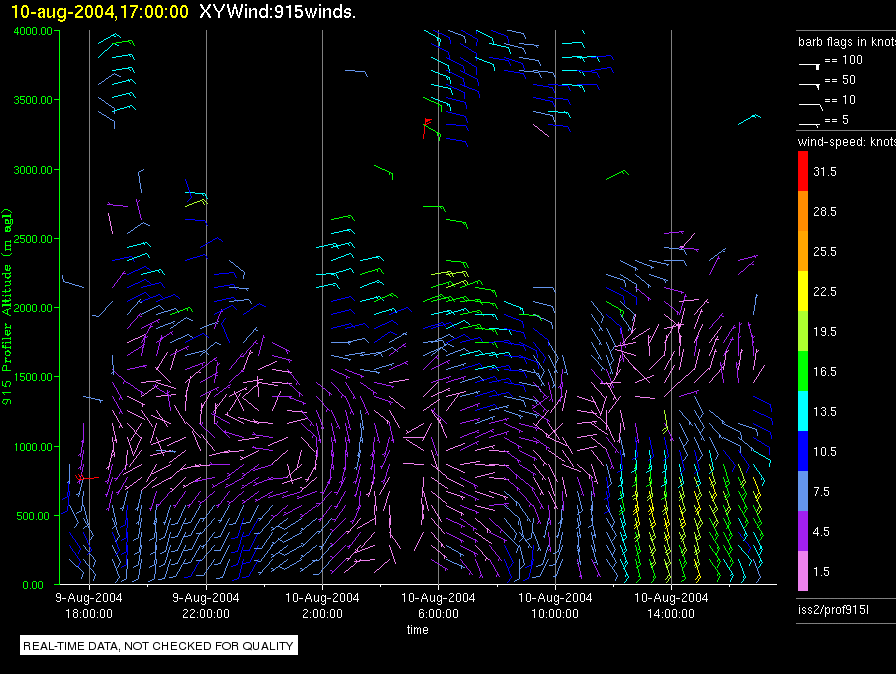Image resolution: width=896 pixels, height=674 pixels.
Task: Click the 10-Aug-2004 14:00:00 time axis label
Action: [x=671, y=604]
